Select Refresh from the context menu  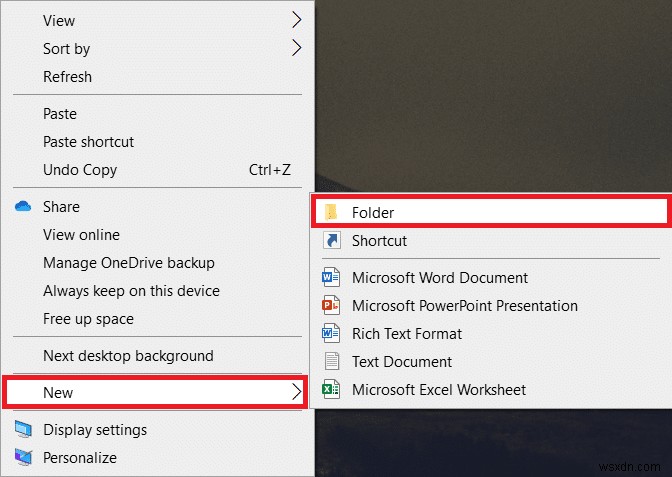(x=67, y=77)
